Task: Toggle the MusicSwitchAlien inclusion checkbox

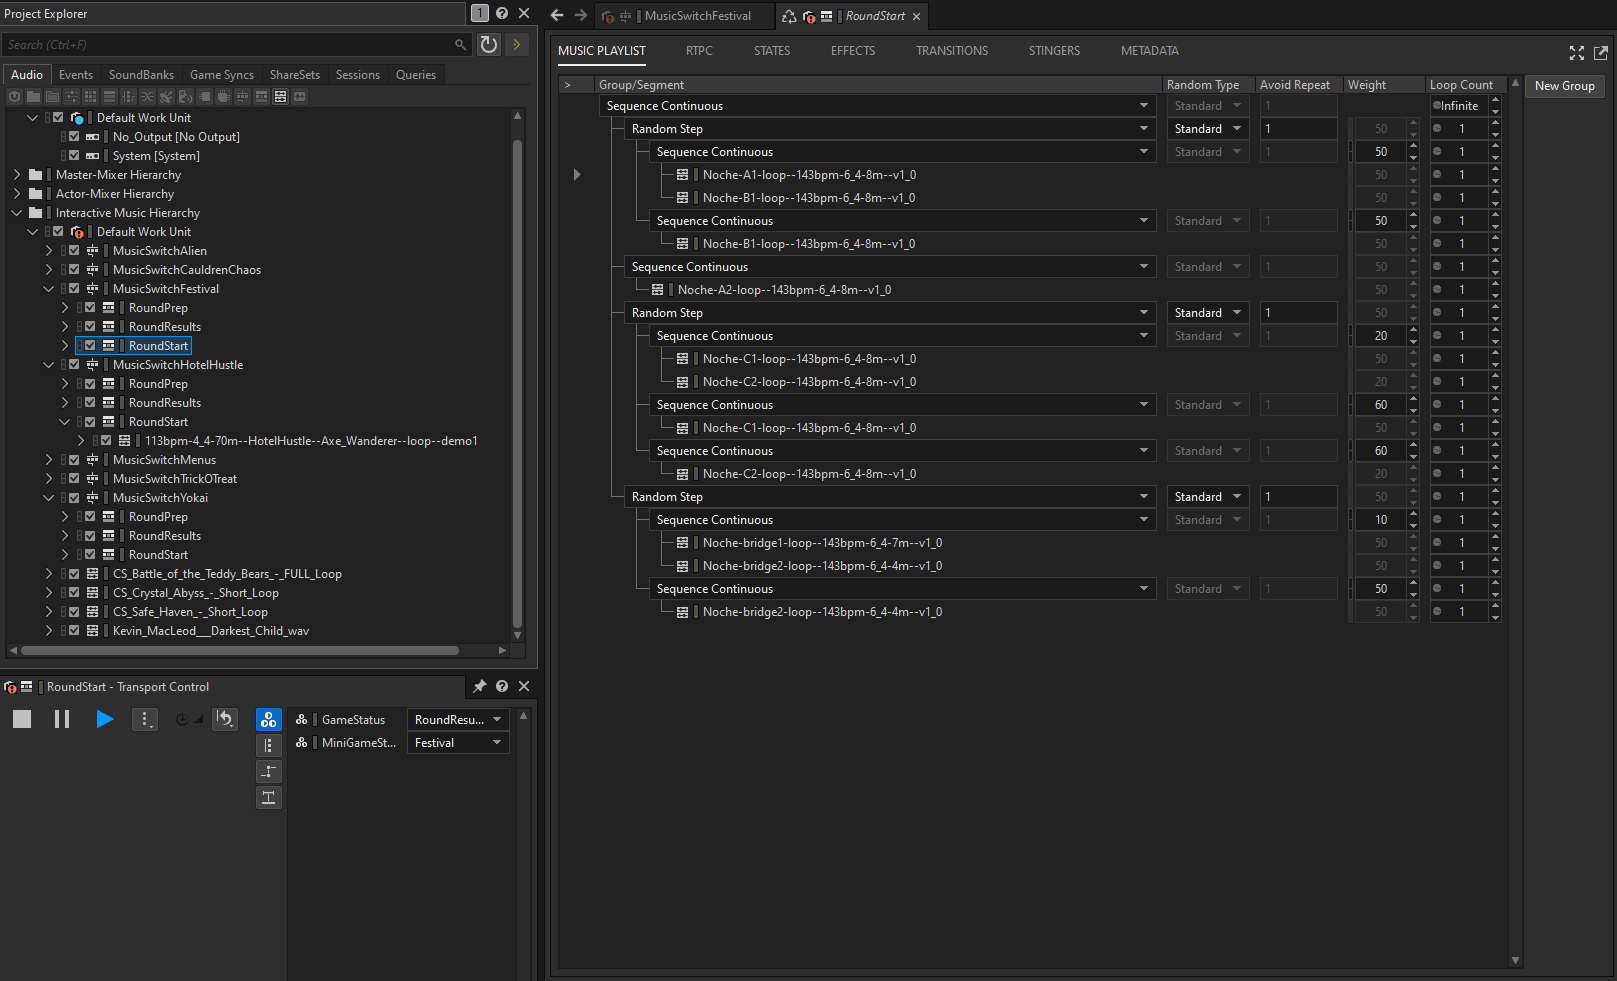Action: [x=74, y=251]
